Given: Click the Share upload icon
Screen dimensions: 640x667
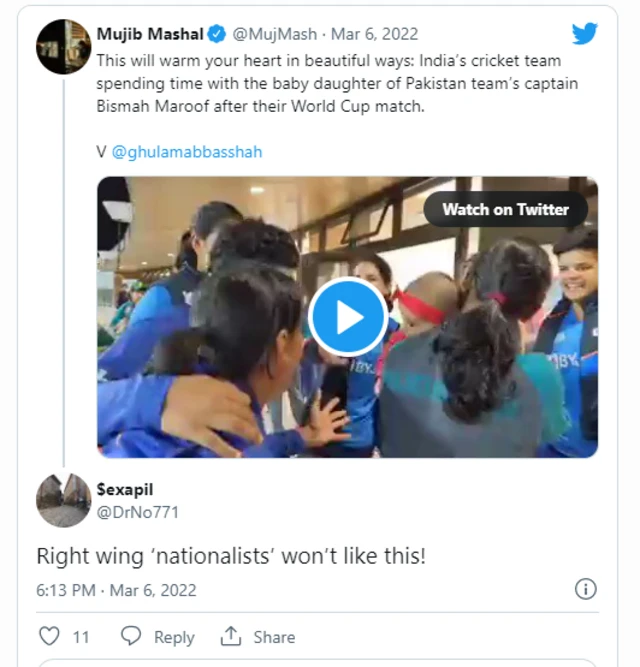Looking at the screenshot, I should (x=232, y=636).
